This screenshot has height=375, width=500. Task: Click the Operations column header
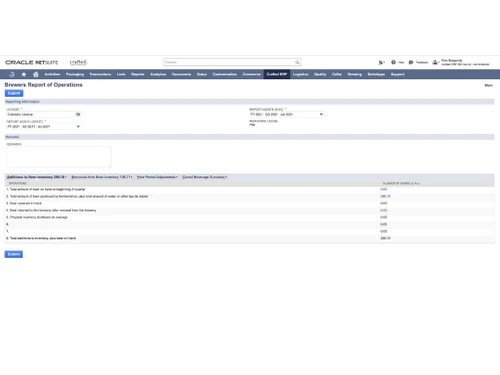tap(18, 183)
